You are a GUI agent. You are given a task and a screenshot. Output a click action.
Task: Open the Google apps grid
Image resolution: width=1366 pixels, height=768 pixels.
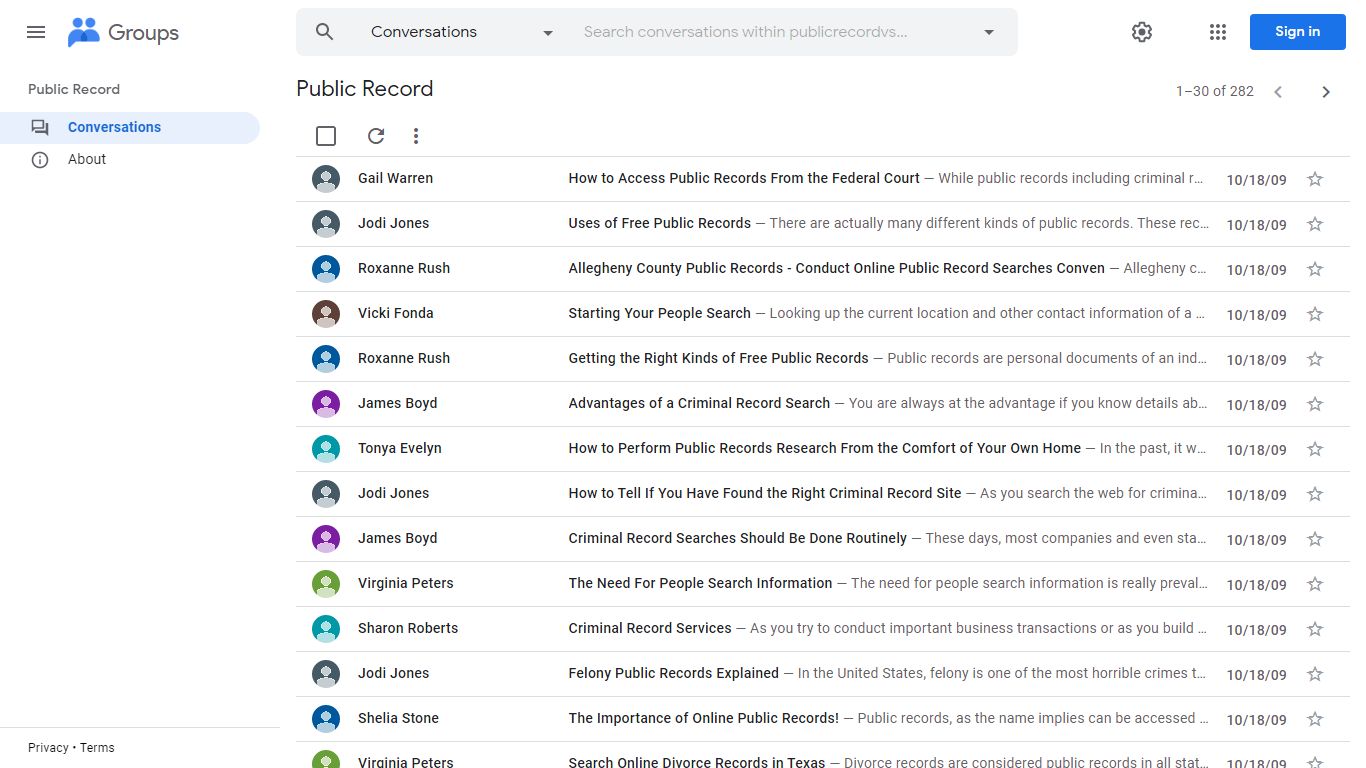(x=1218, y=32)
